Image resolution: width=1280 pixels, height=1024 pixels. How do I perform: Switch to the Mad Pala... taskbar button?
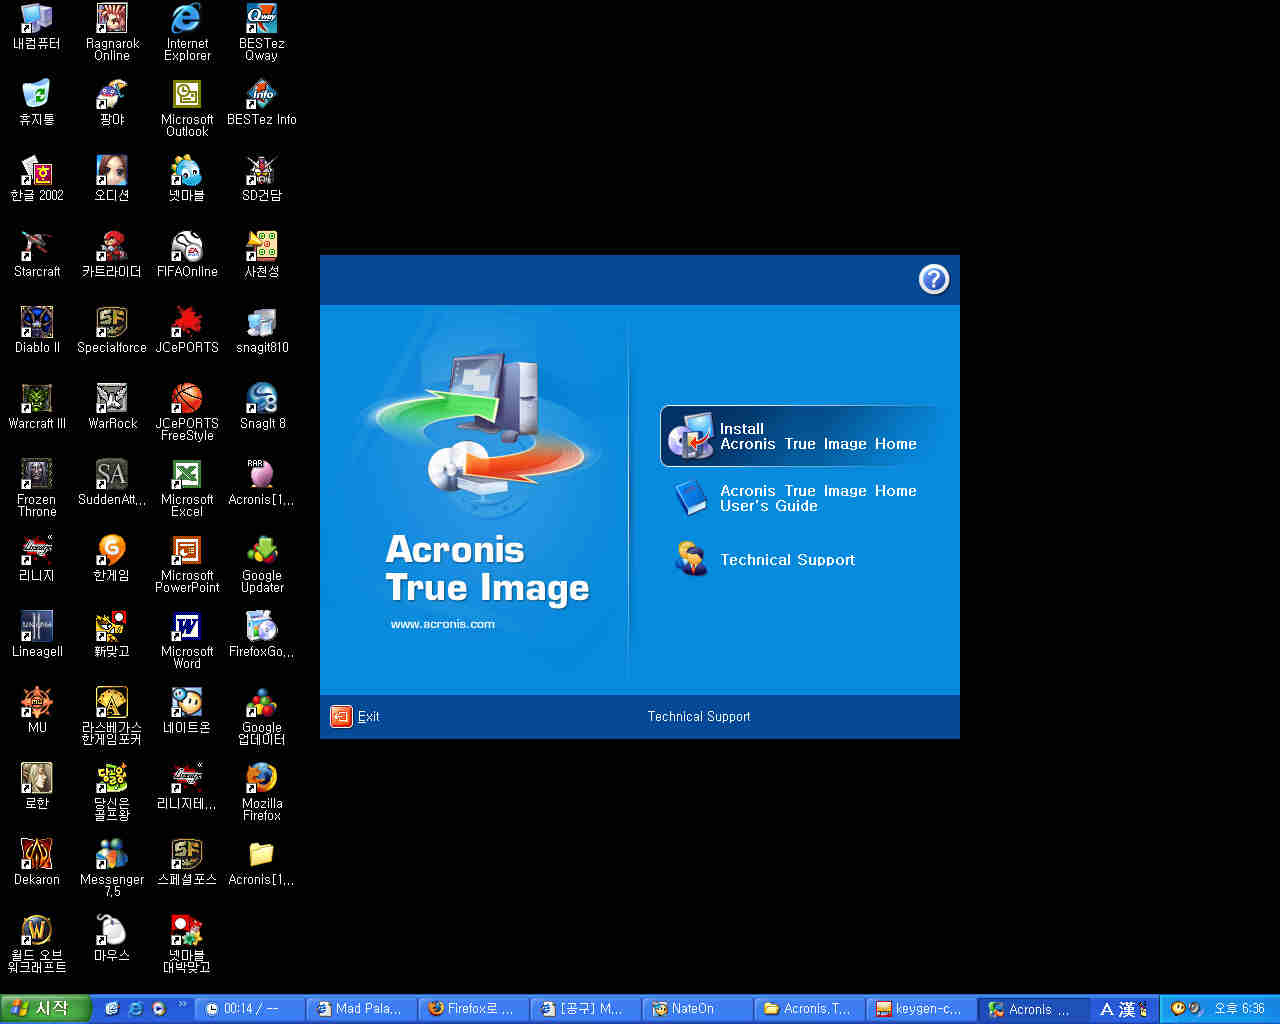click(x=359, y=1009)
